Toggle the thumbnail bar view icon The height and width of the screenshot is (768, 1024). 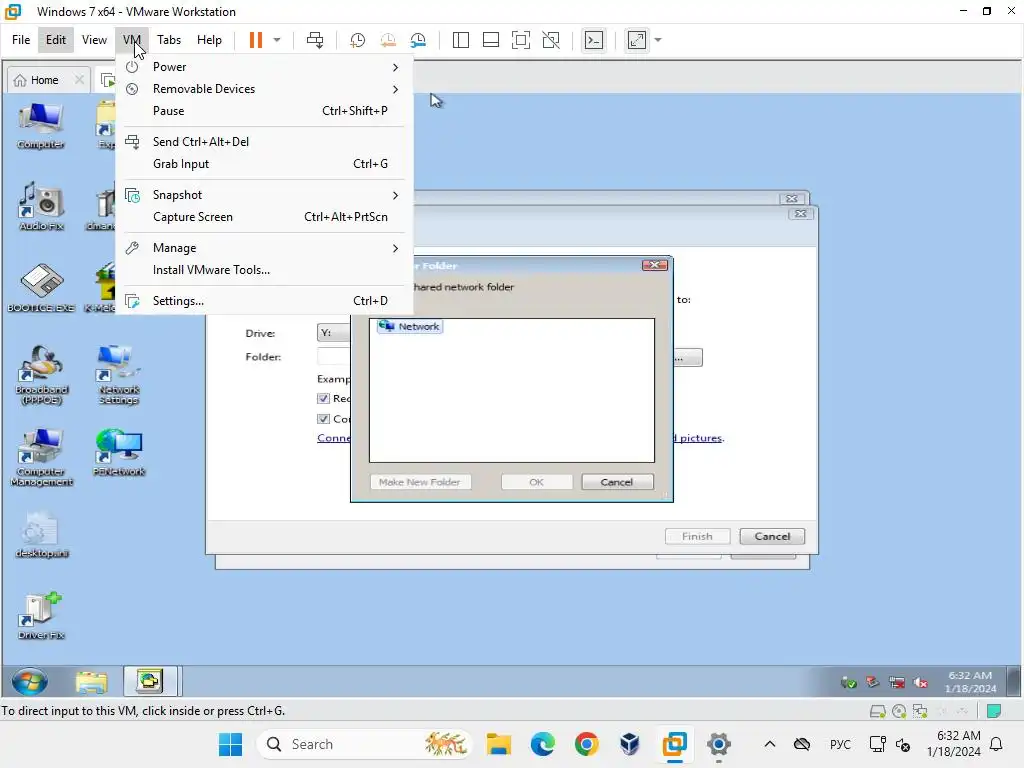[490, 40]
